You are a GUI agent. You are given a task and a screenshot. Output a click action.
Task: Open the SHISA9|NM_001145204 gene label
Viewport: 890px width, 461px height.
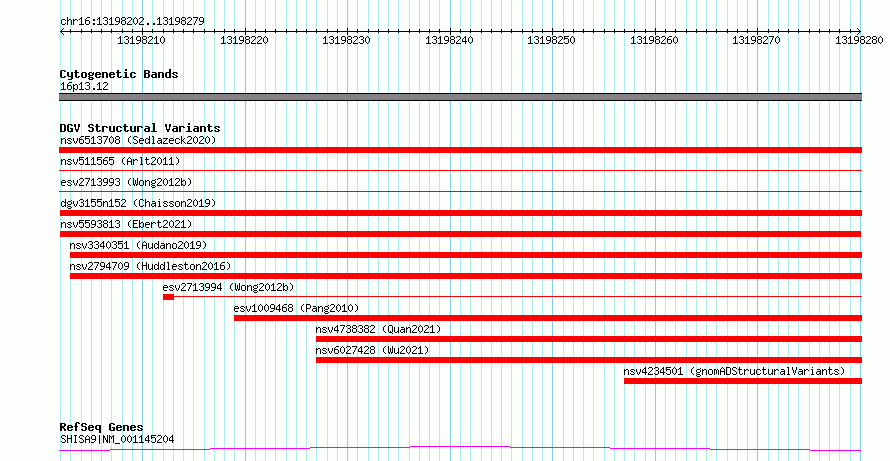[x=117, y=440]
